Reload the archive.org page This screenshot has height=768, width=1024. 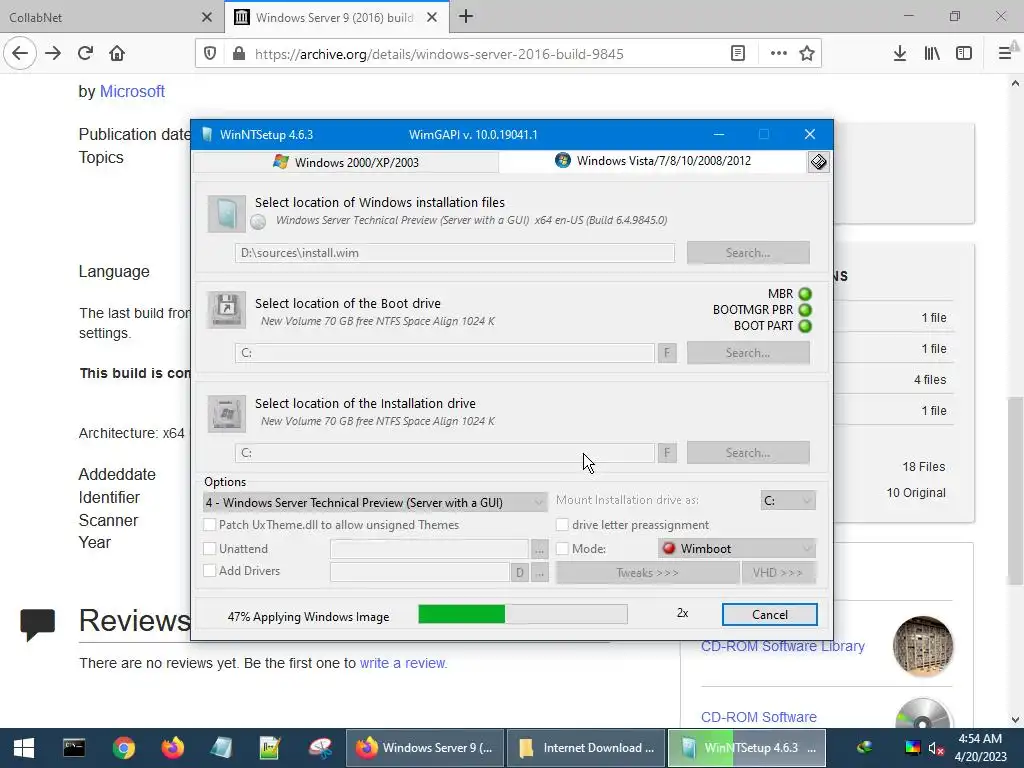pyautogui.click(x=86, y=54)
